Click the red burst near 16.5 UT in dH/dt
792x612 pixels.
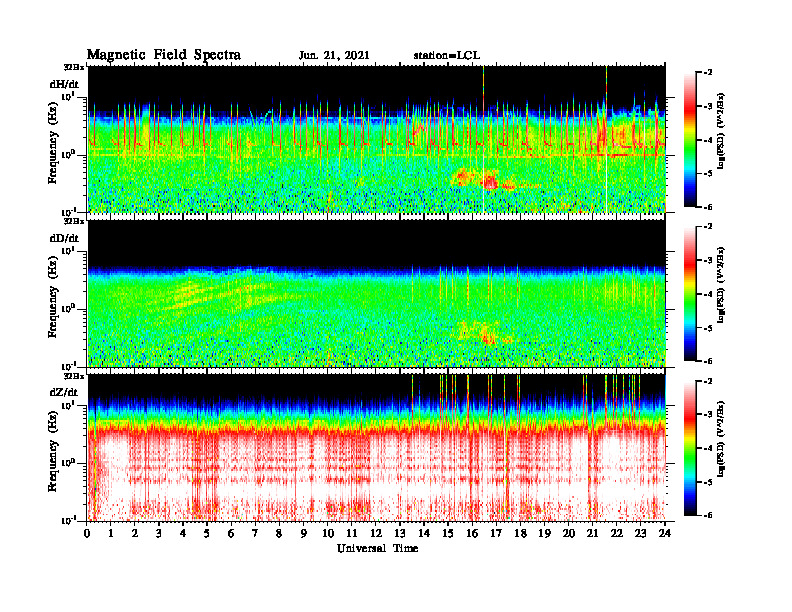[x=489, y=182]
